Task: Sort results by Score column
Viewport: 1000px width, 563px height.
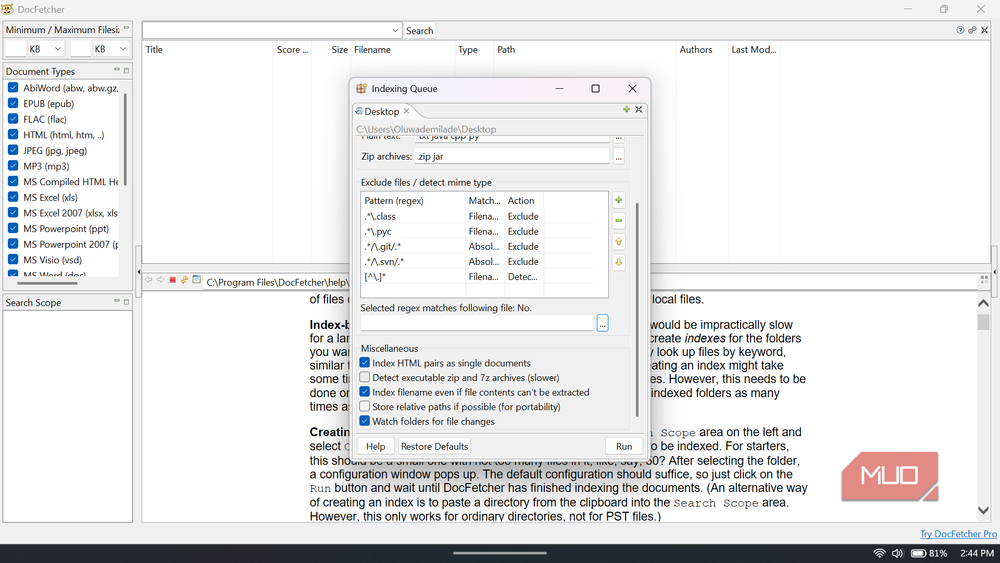Action: [292, 50]
